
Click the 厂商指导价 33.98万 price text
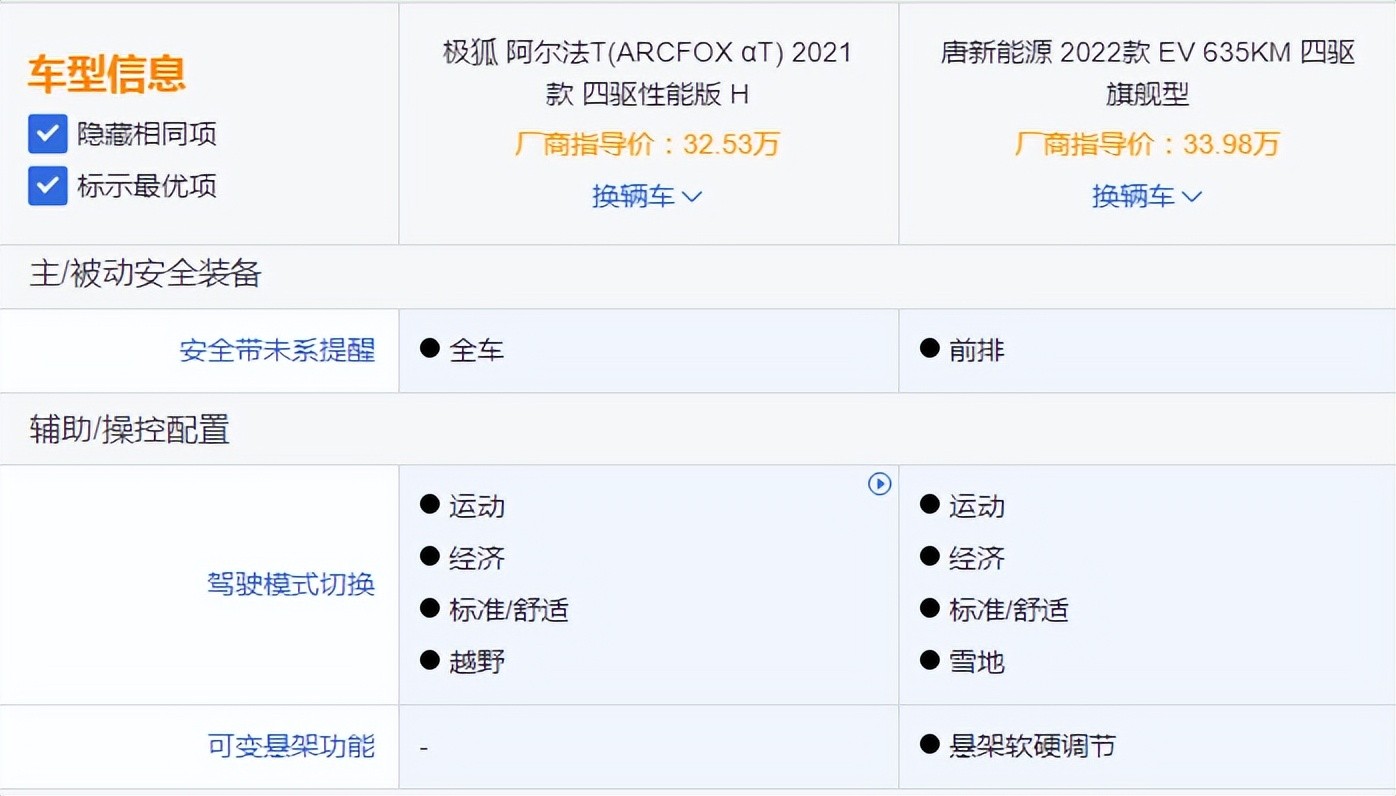pyautogui.click(x=1147, y=144)
